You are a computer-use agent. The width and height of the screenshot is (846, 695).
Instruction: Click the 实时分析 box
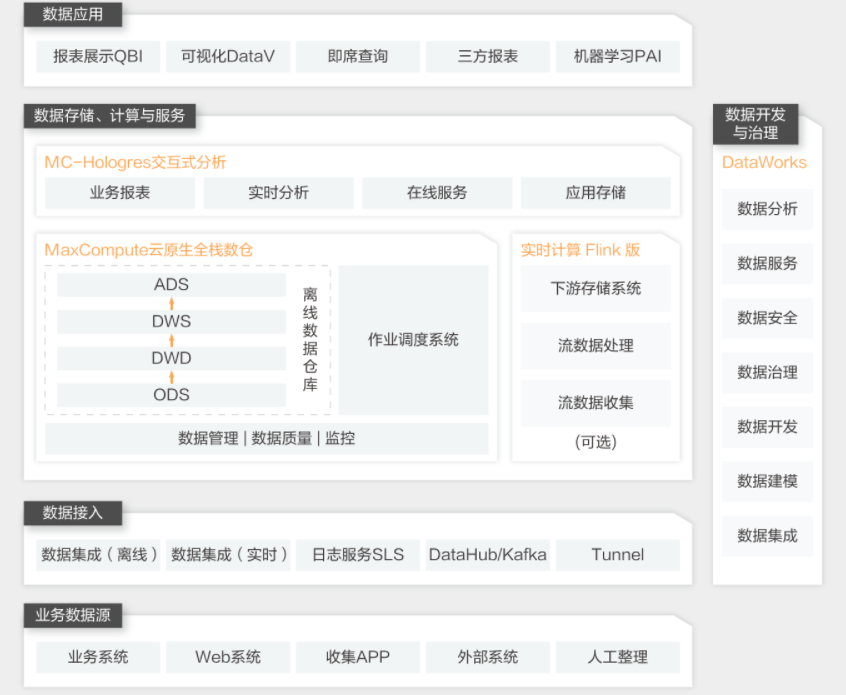(278, 193)
